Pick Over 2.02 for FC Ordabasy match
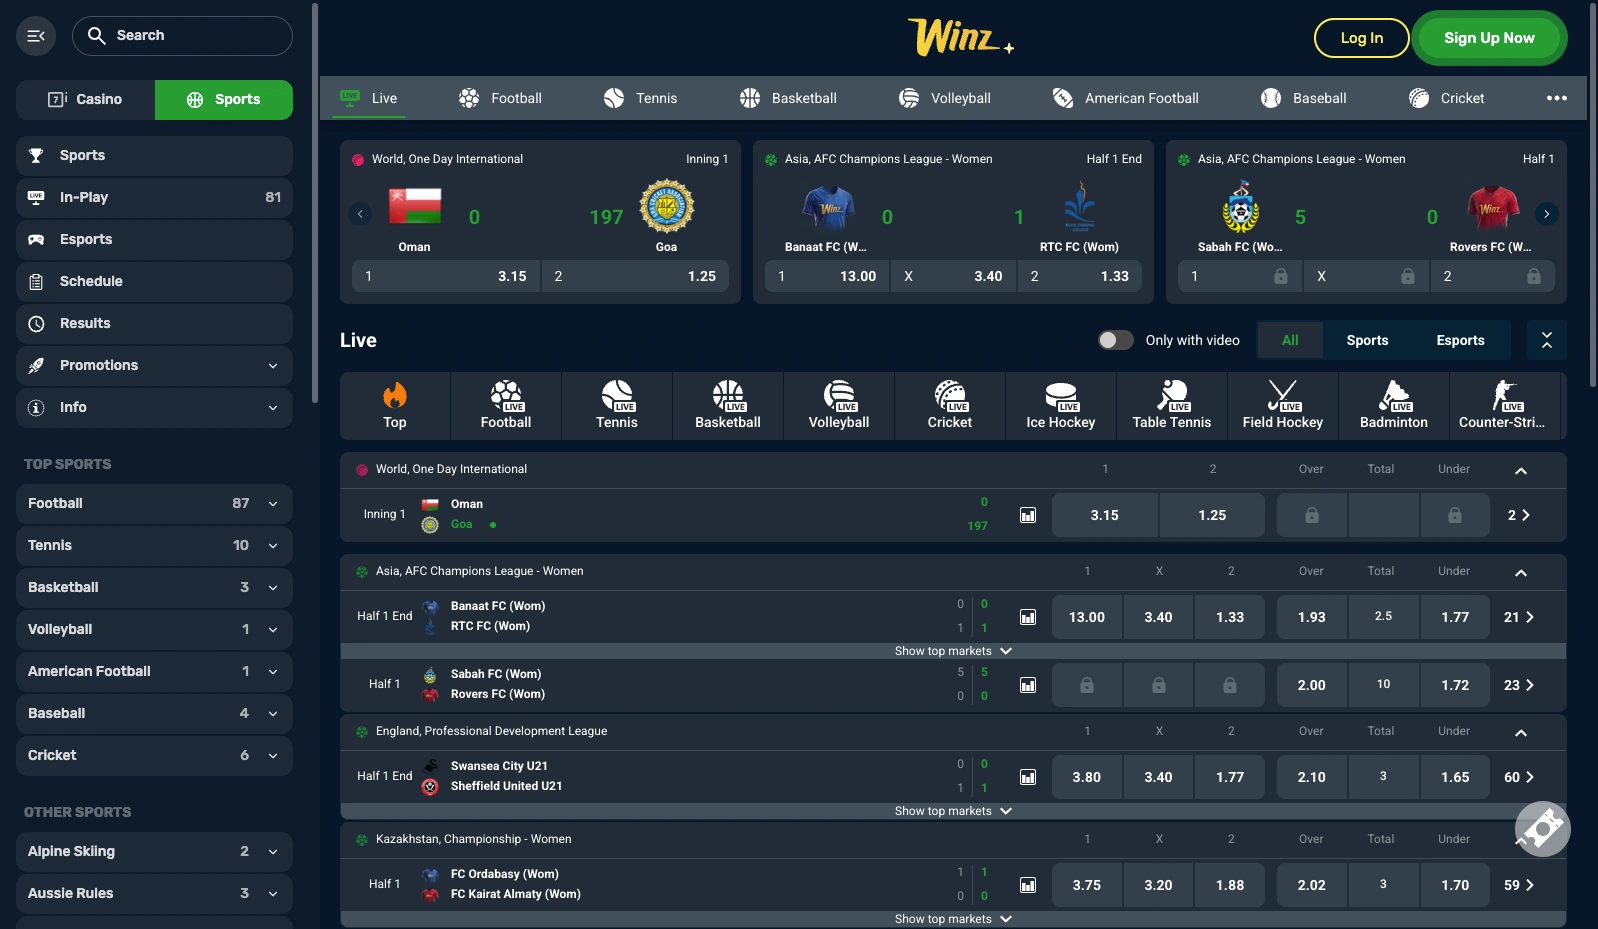This screenshot has height=929, width=1598. click(x=1311, y=885)
